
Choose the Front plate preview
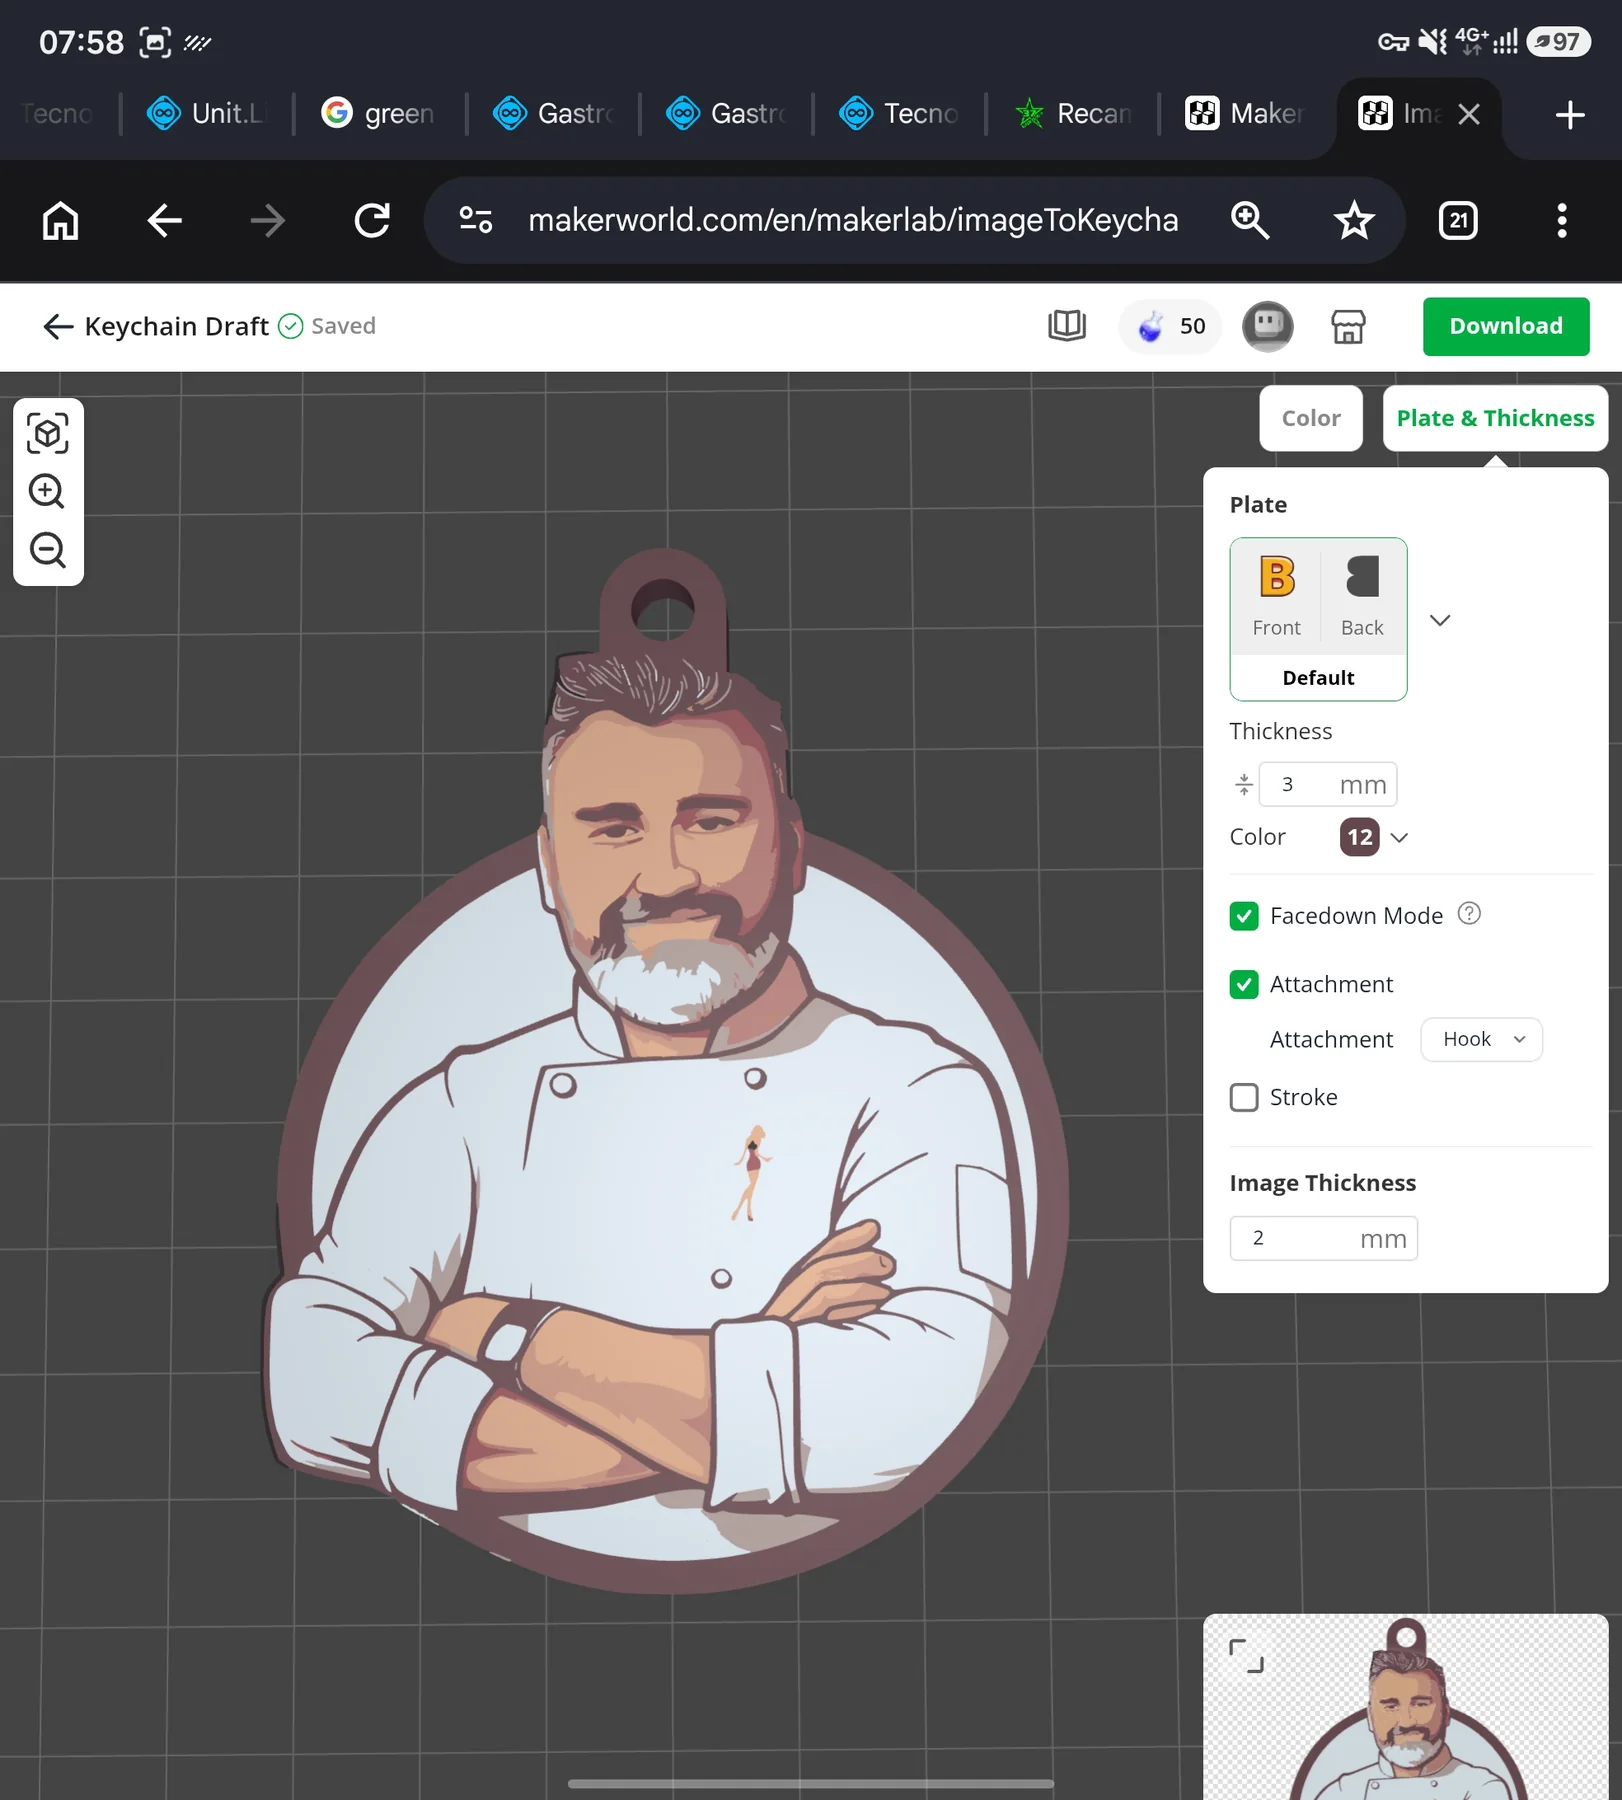pyautogui.click(x=1276, y=596)
